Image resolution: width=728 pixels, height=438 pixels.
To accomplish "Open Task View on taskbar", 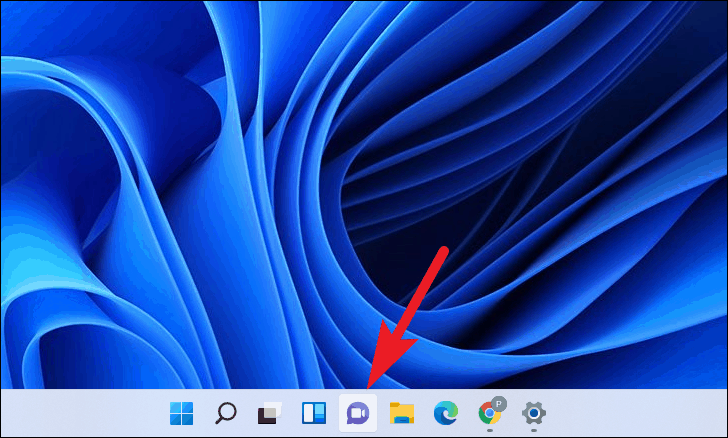I will [270, 413].
